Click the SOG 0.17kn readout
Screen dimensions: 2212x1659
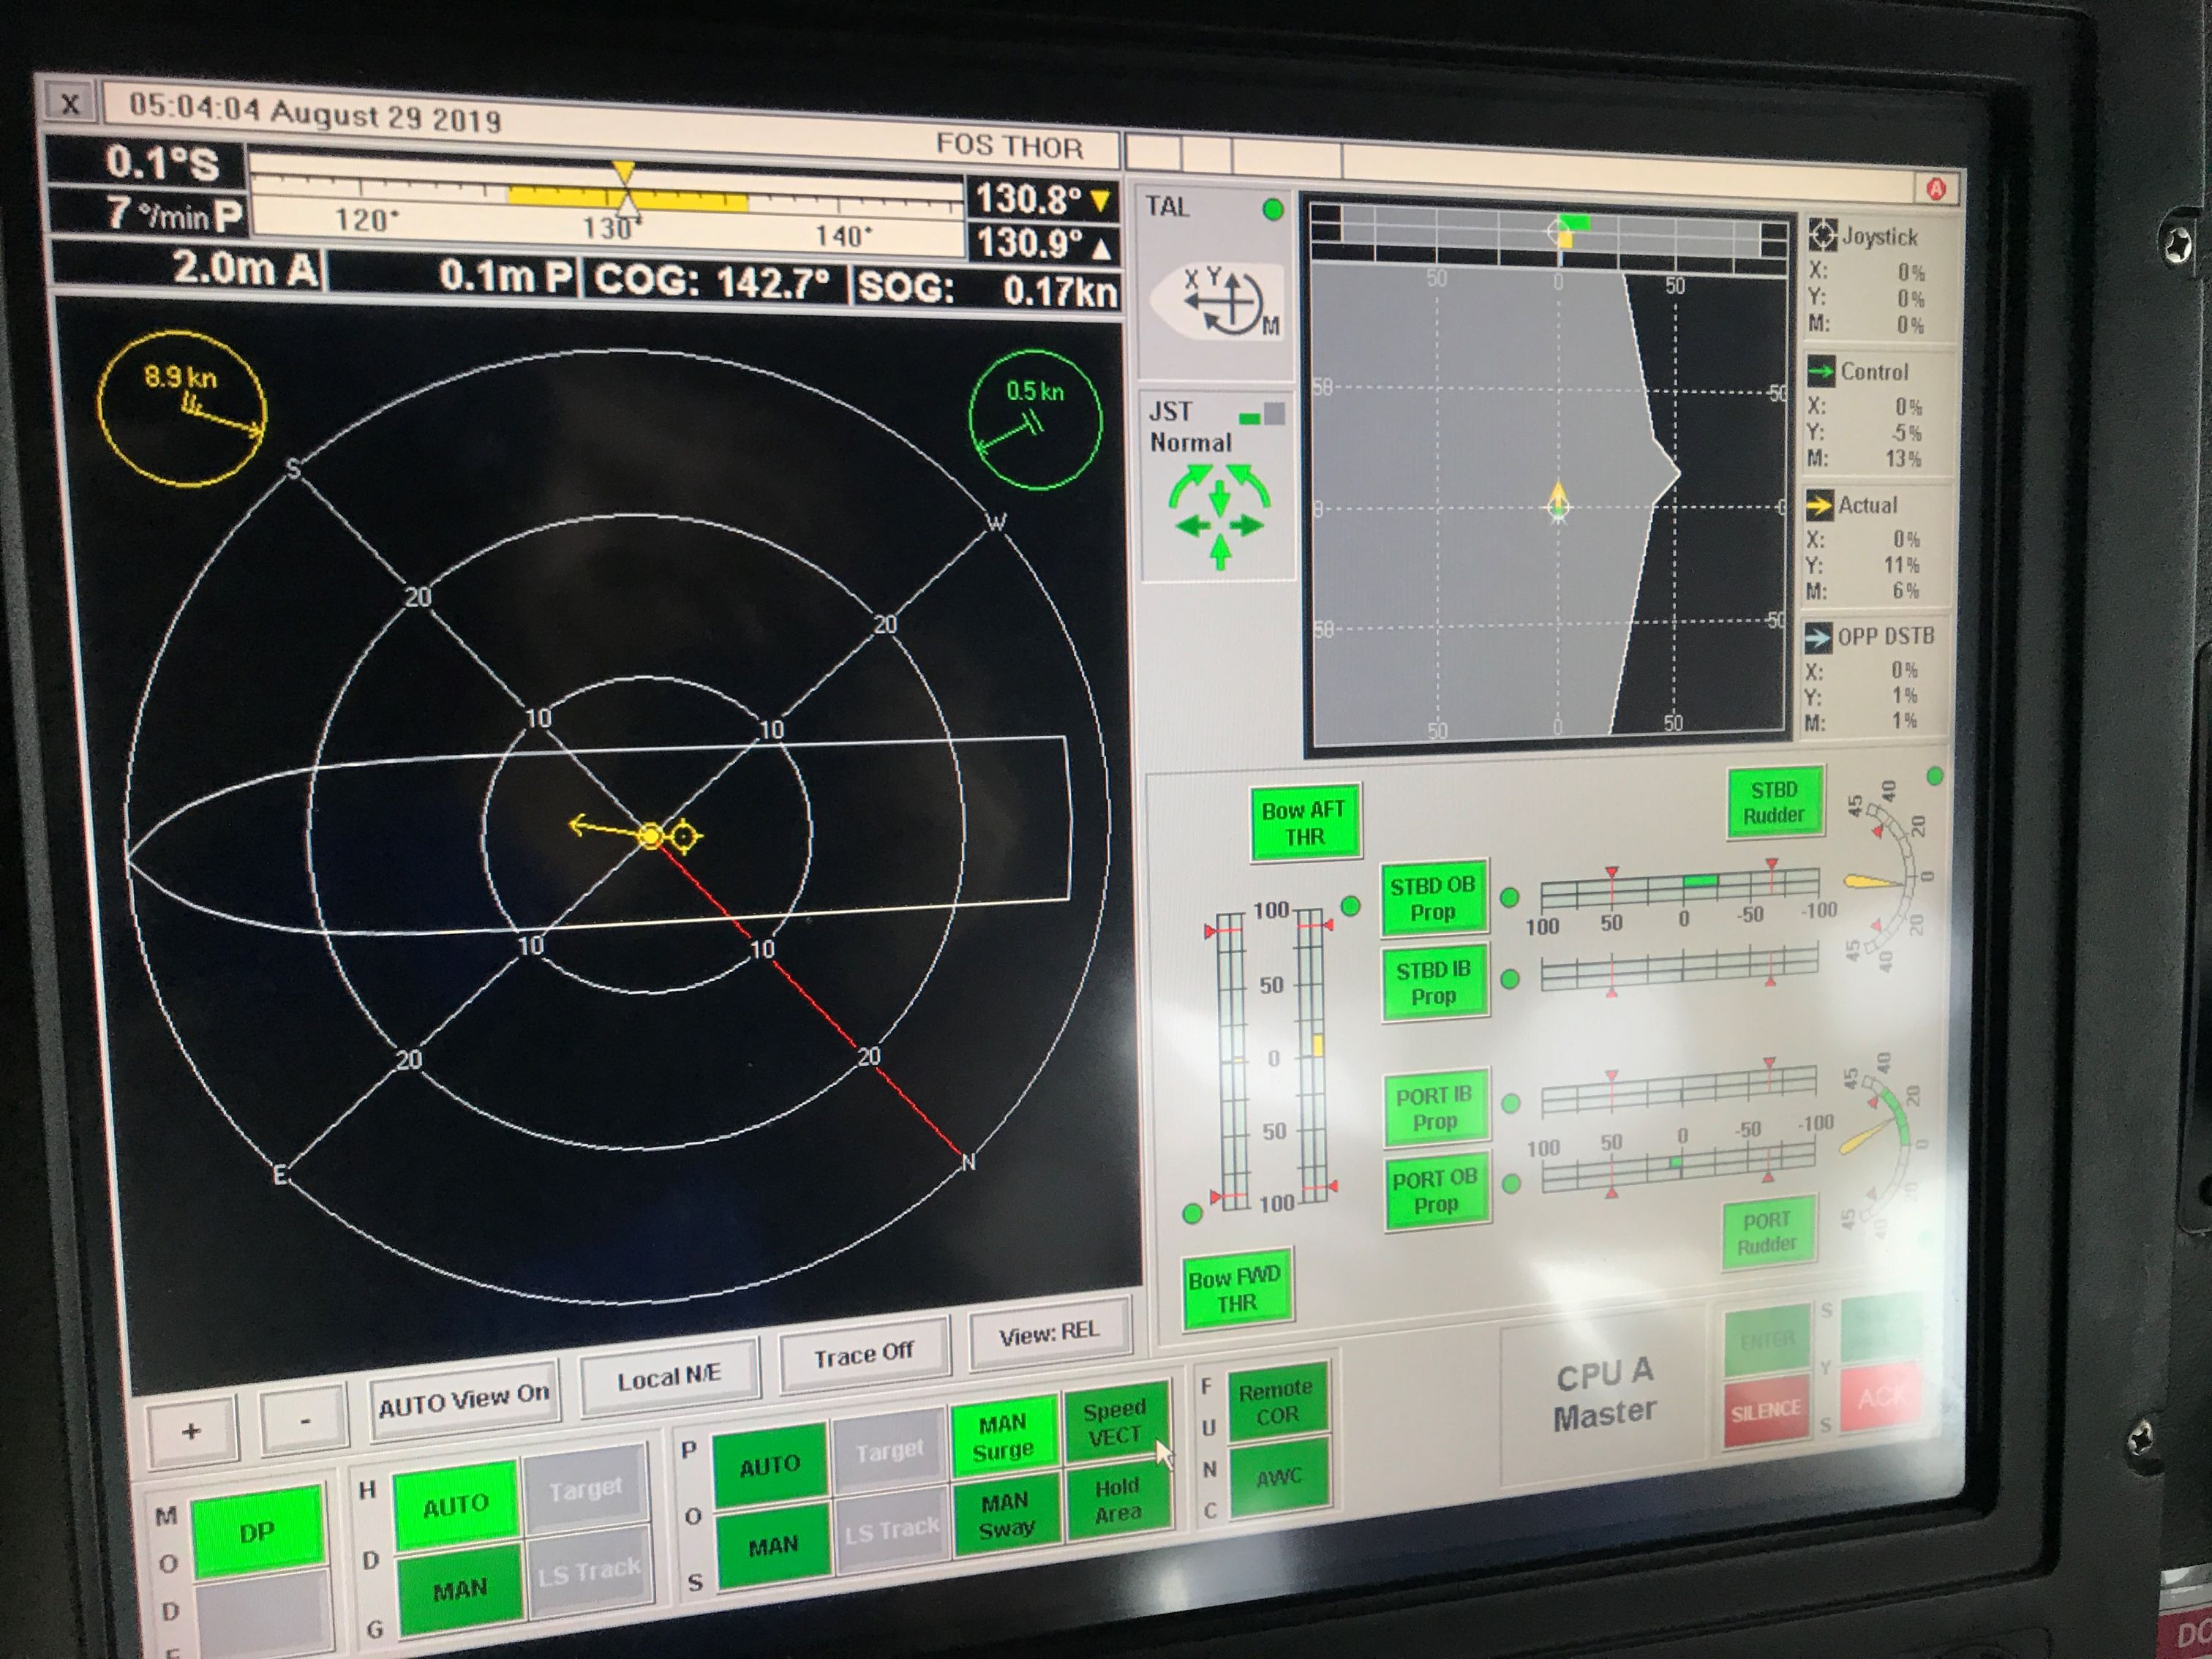pos(988,290)
